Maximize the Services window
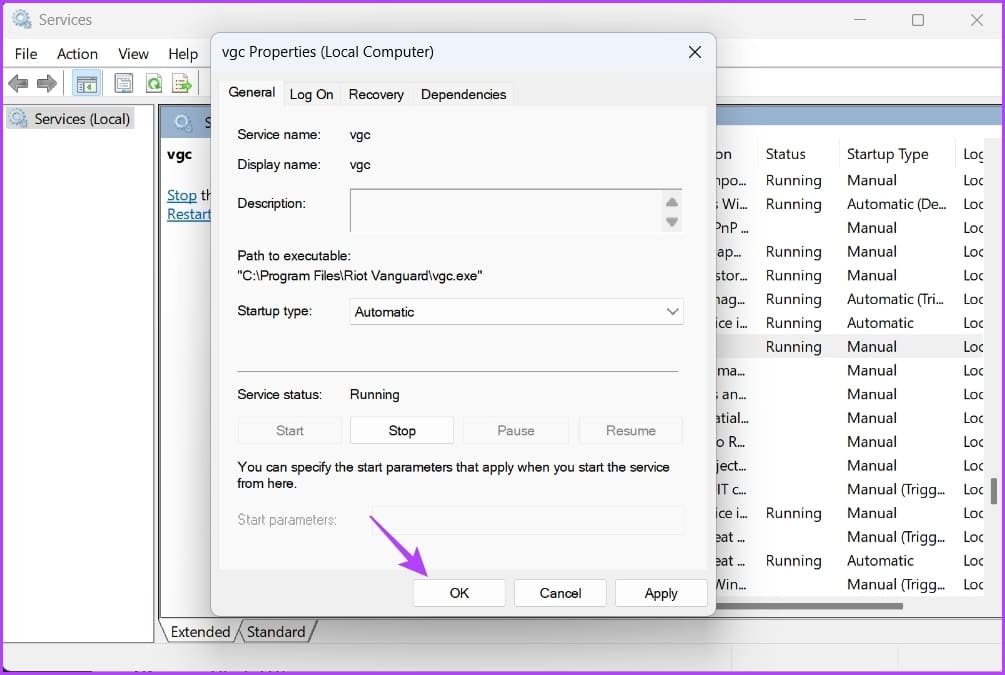Viewport: 1005px width, 675px height. [918, 20]
